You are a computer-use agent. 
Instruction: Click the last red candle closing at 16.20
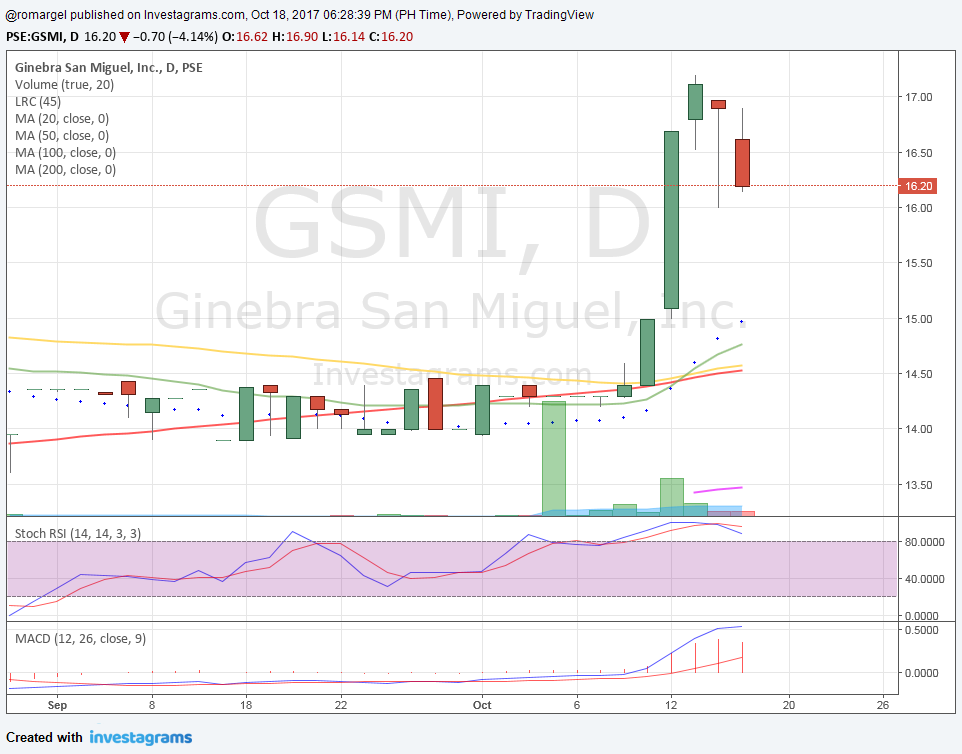[742, 163]
